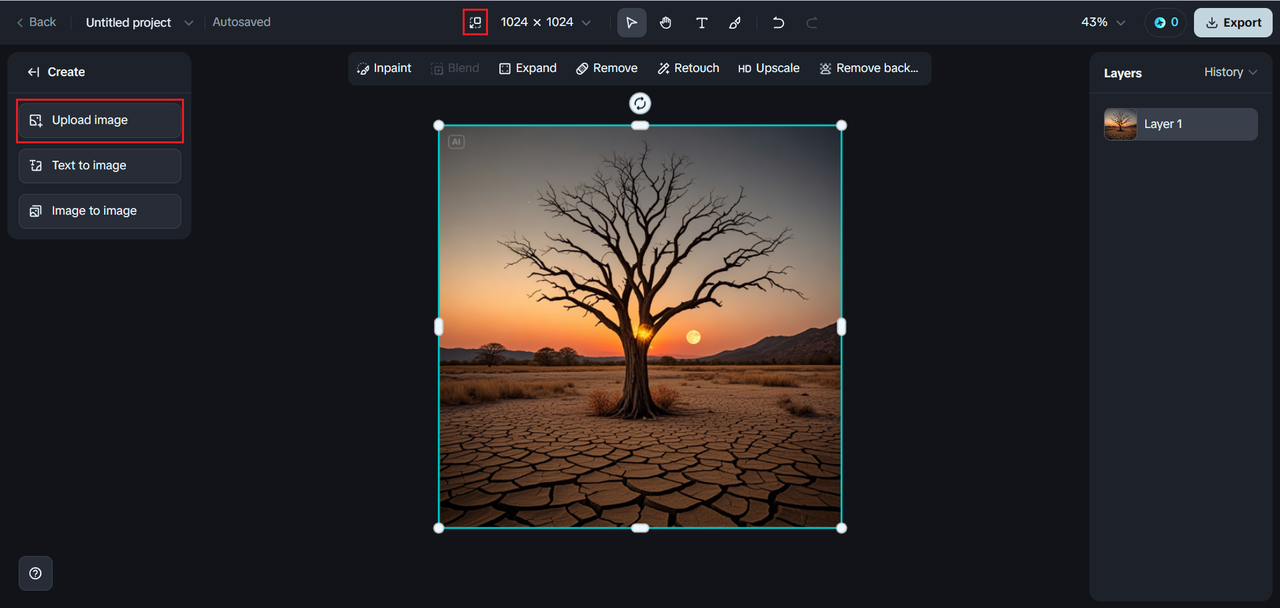Viewport: 1280px width, 608px height.
Task: Open the Untitled project name dropdown
Action: point(189,23)
